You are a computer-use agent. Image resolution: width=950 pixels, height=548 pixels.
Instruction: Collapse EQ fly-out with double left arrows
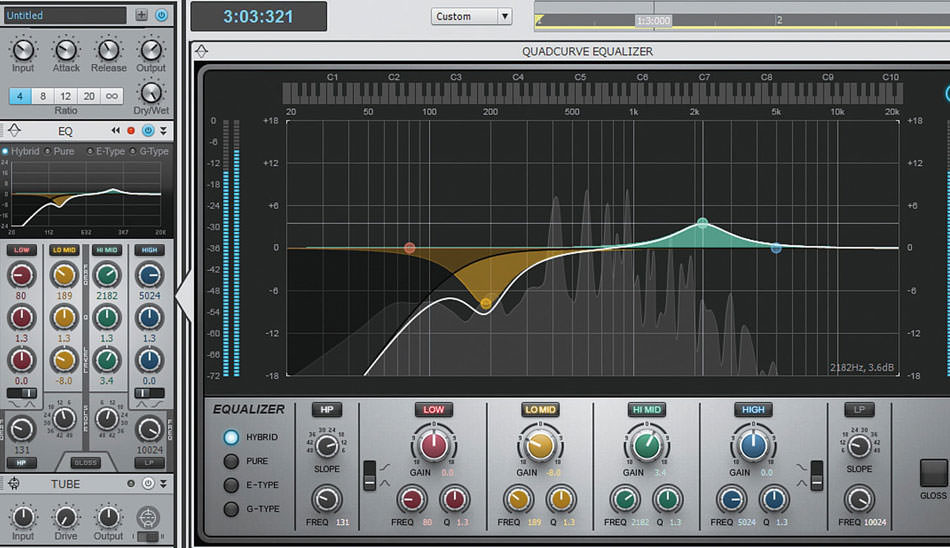point(116,130)
